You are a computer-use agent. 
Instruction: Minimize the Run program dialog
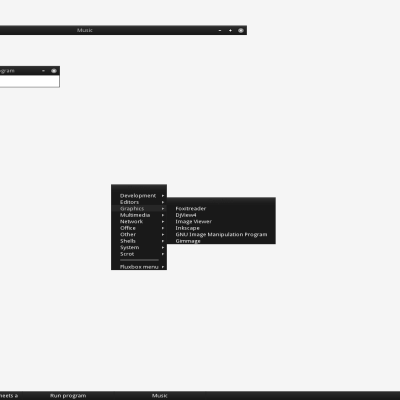(43, 71)
